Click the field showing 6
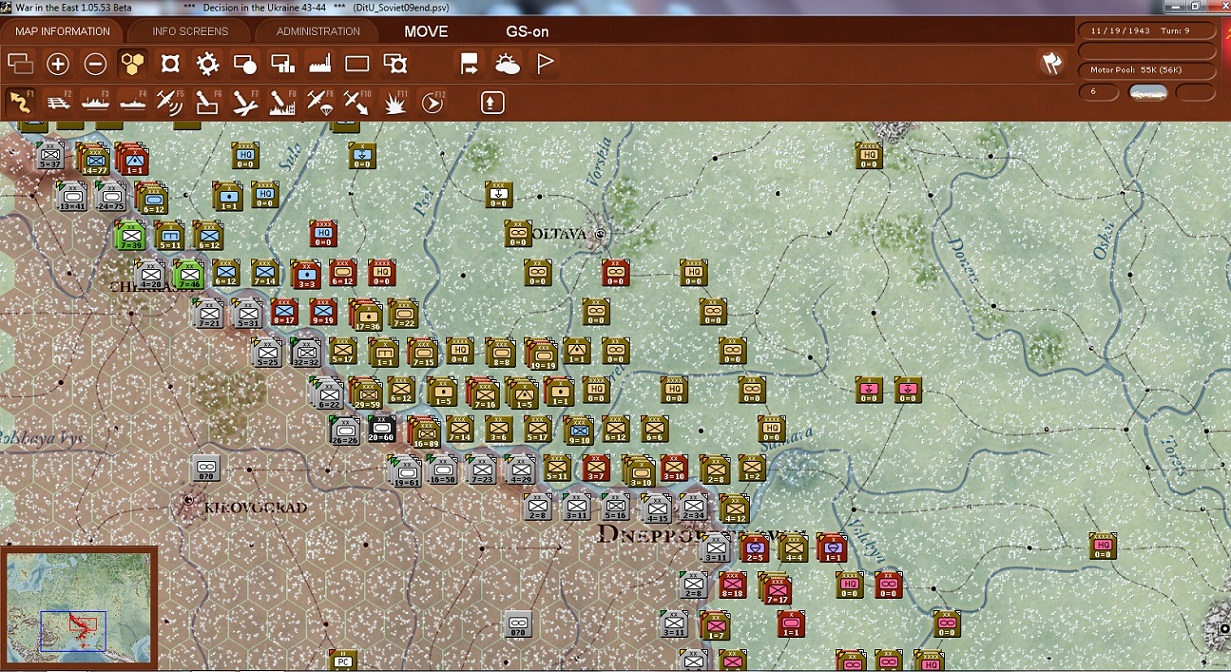The height and width of the screenshot is (672, 1231). pyautogui.click(x=1098, y=91)
